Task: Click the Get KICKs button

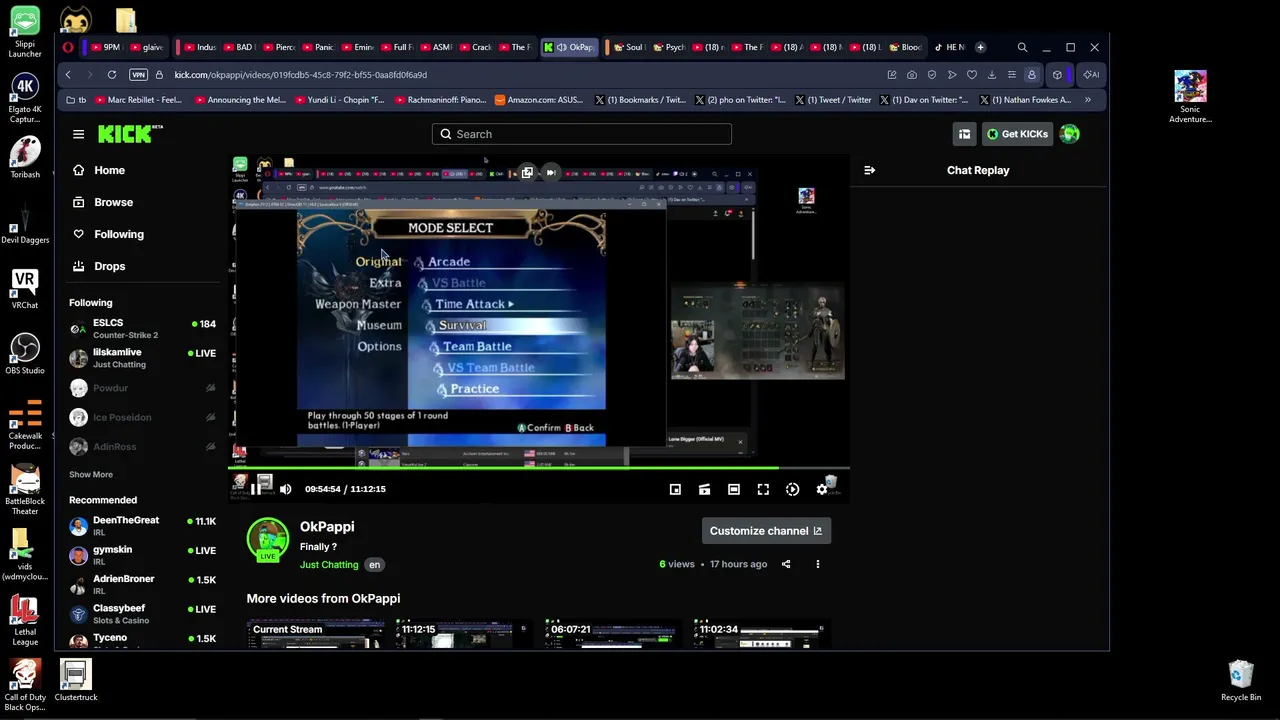Action: point(1017,134)
